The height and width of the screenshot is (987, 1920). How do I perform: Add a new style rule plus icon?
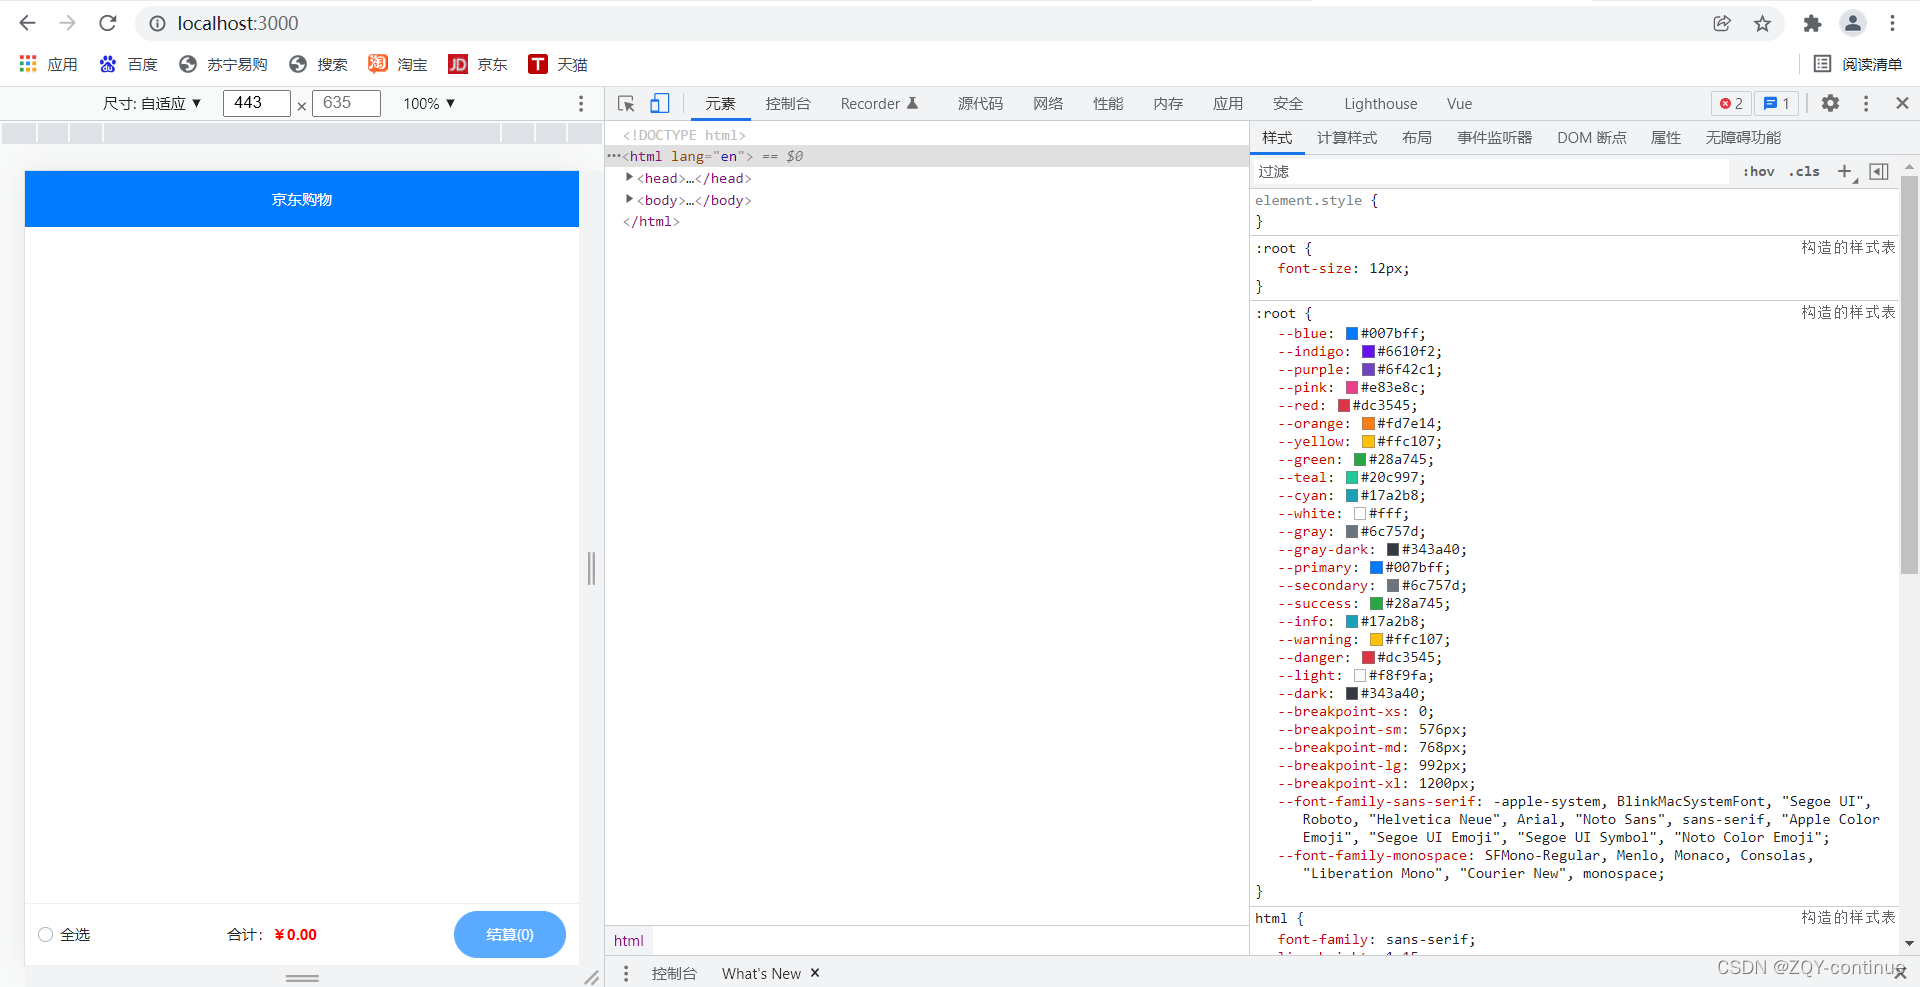1845,172
